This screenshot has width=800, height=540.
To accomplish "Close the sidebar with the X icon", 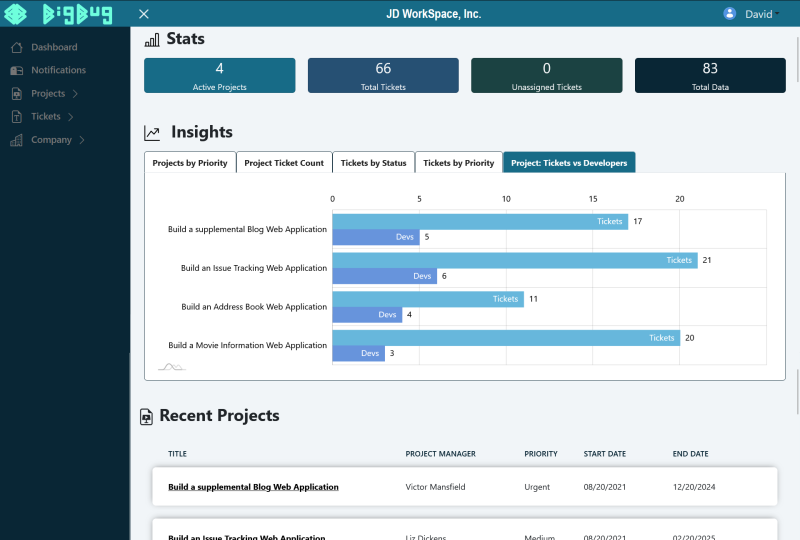I will pos(144,14).
